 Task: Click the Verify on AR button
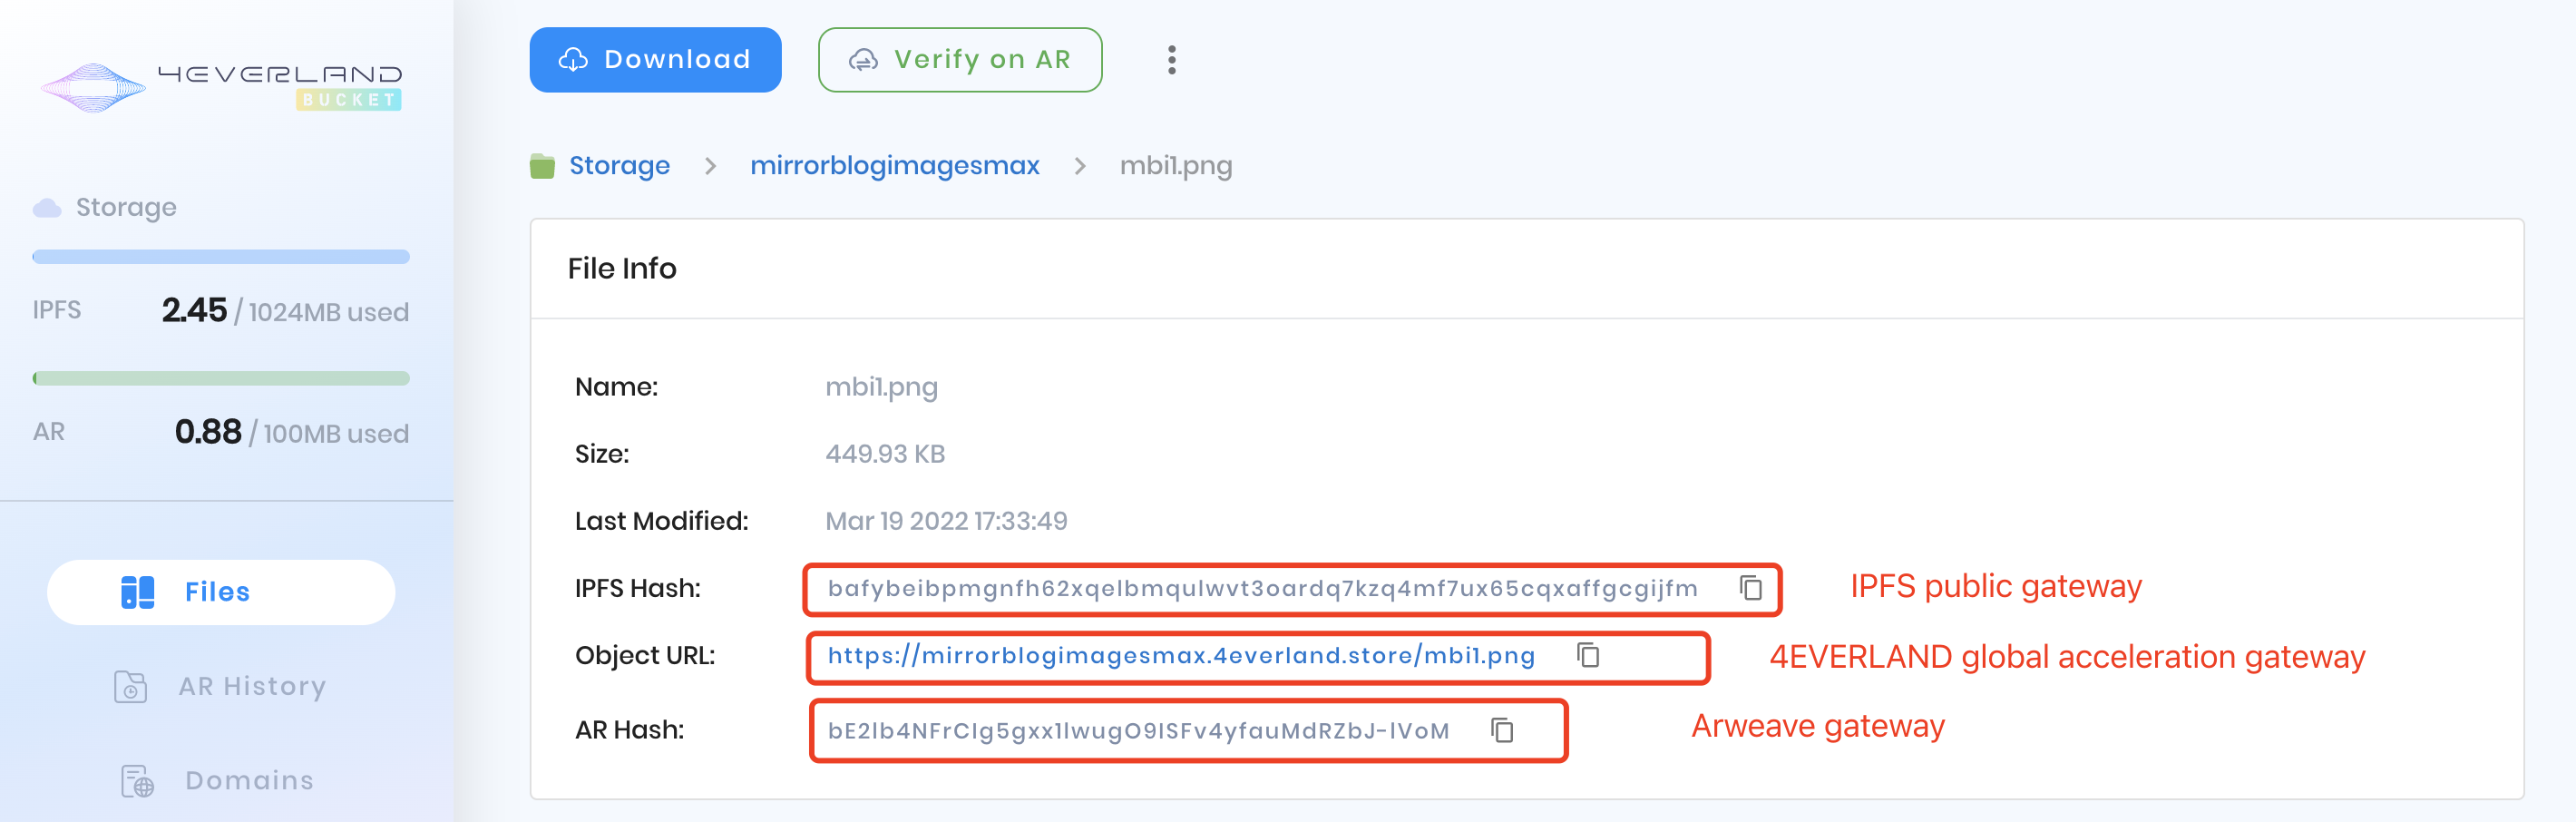[960, 60]
